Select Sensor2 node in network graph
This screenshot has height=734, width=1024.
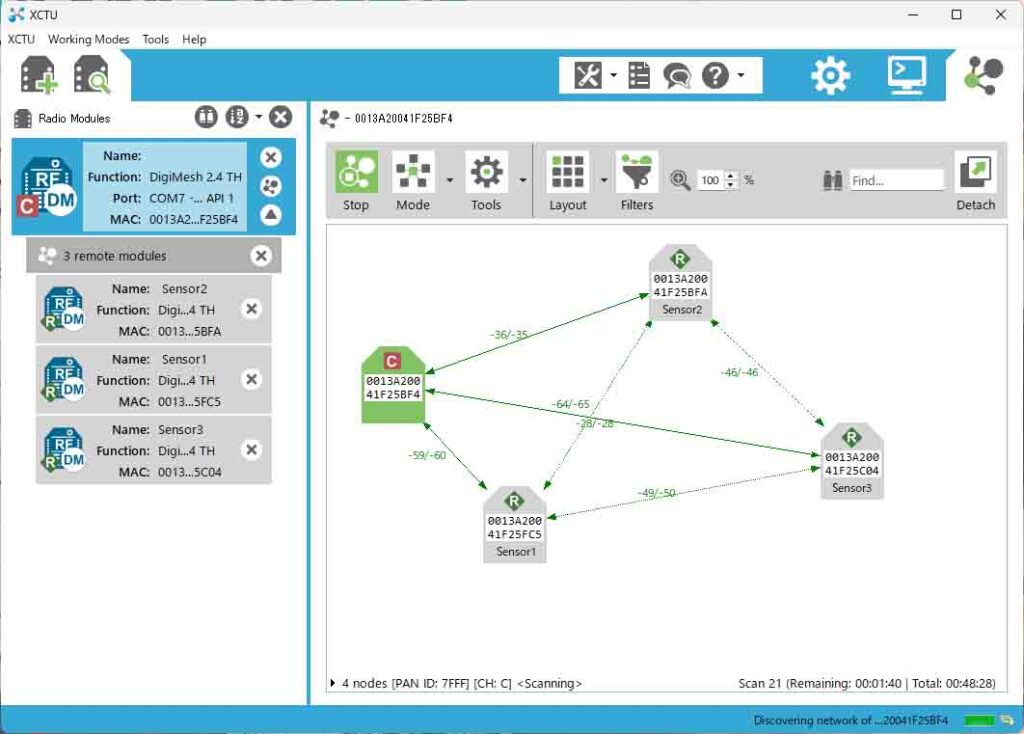pyautogui.click(x=680, y=282)
